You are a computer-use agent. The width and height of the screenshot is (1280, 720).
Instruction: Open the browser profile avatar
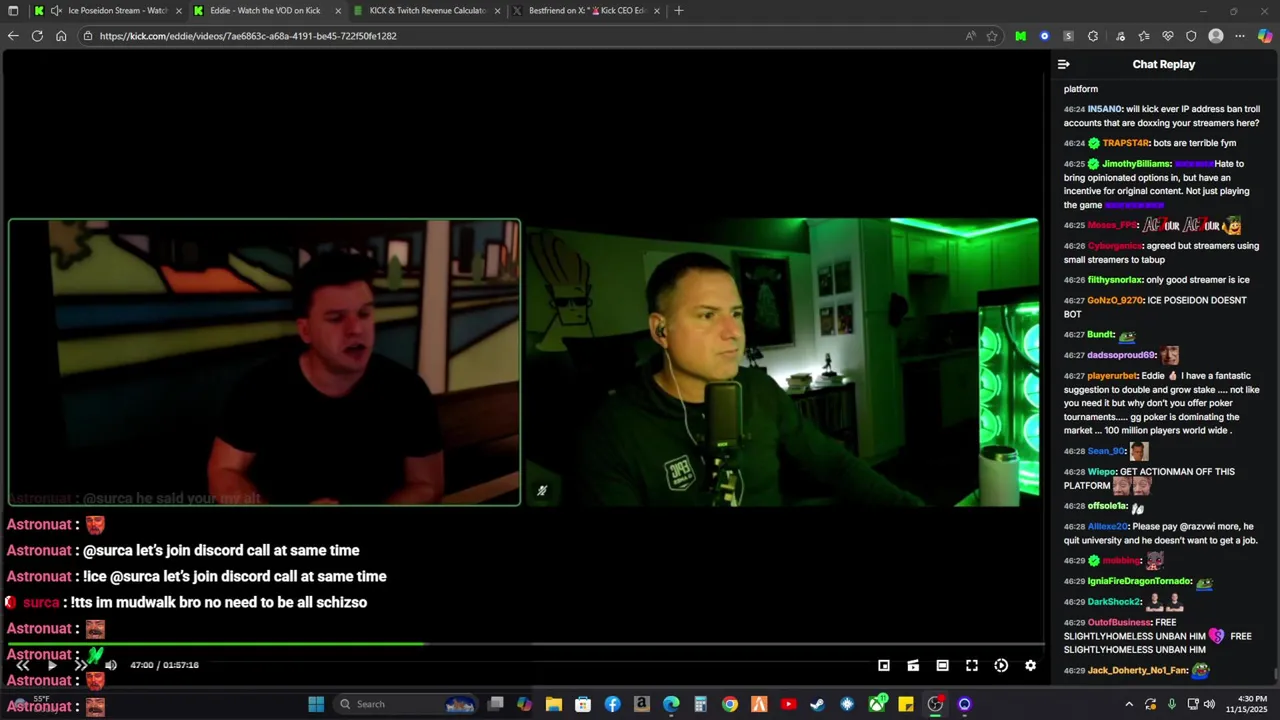pos(1216,36)
